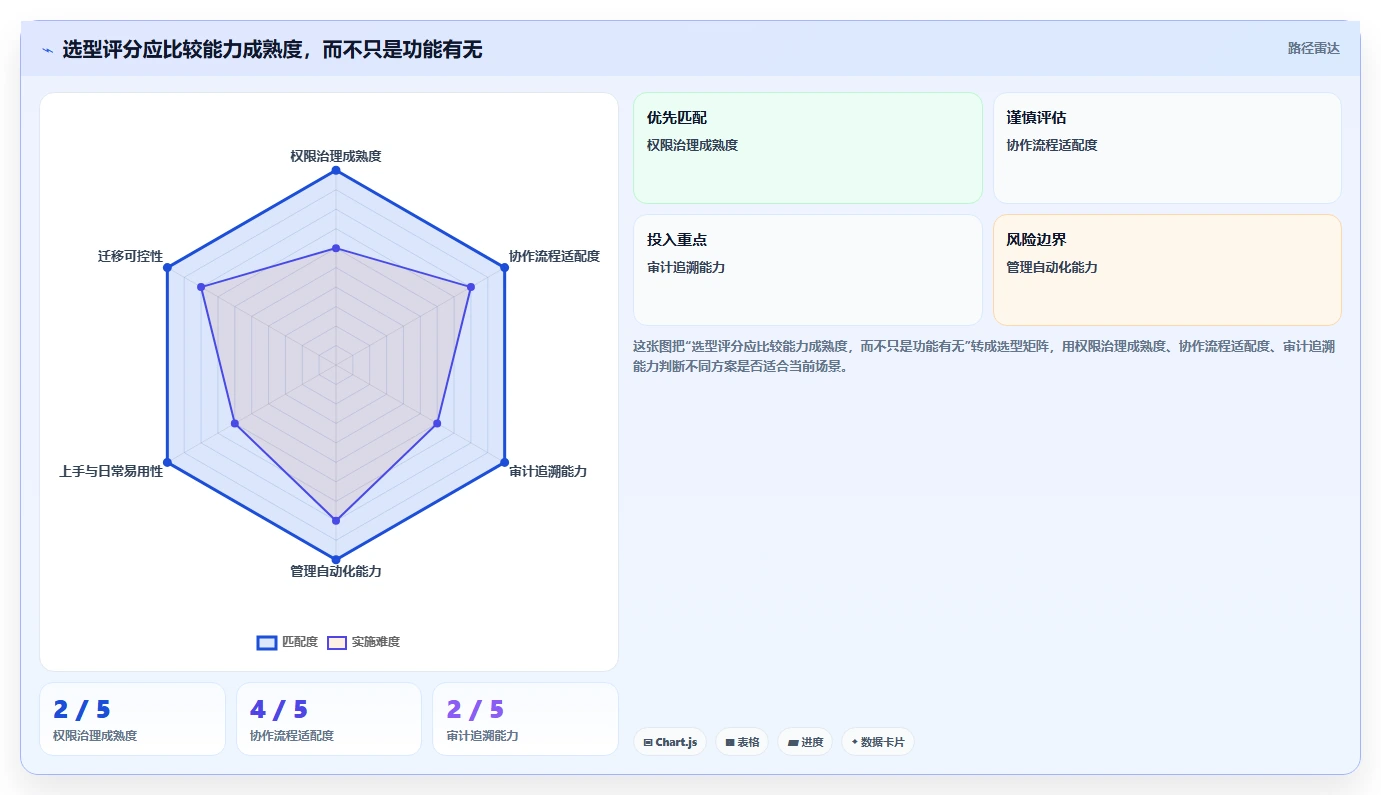
Task: Click the outer 匹配度 point at 权限治理成熟度
Action: point(336,171)
